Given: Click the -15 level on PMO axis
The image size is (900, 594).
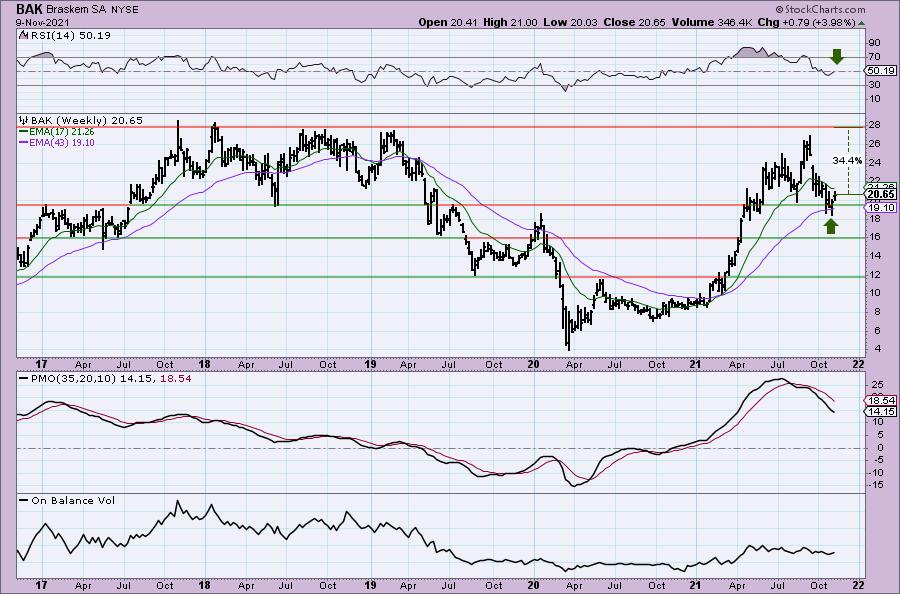Looking at the screenshot, I should (876, 486).
